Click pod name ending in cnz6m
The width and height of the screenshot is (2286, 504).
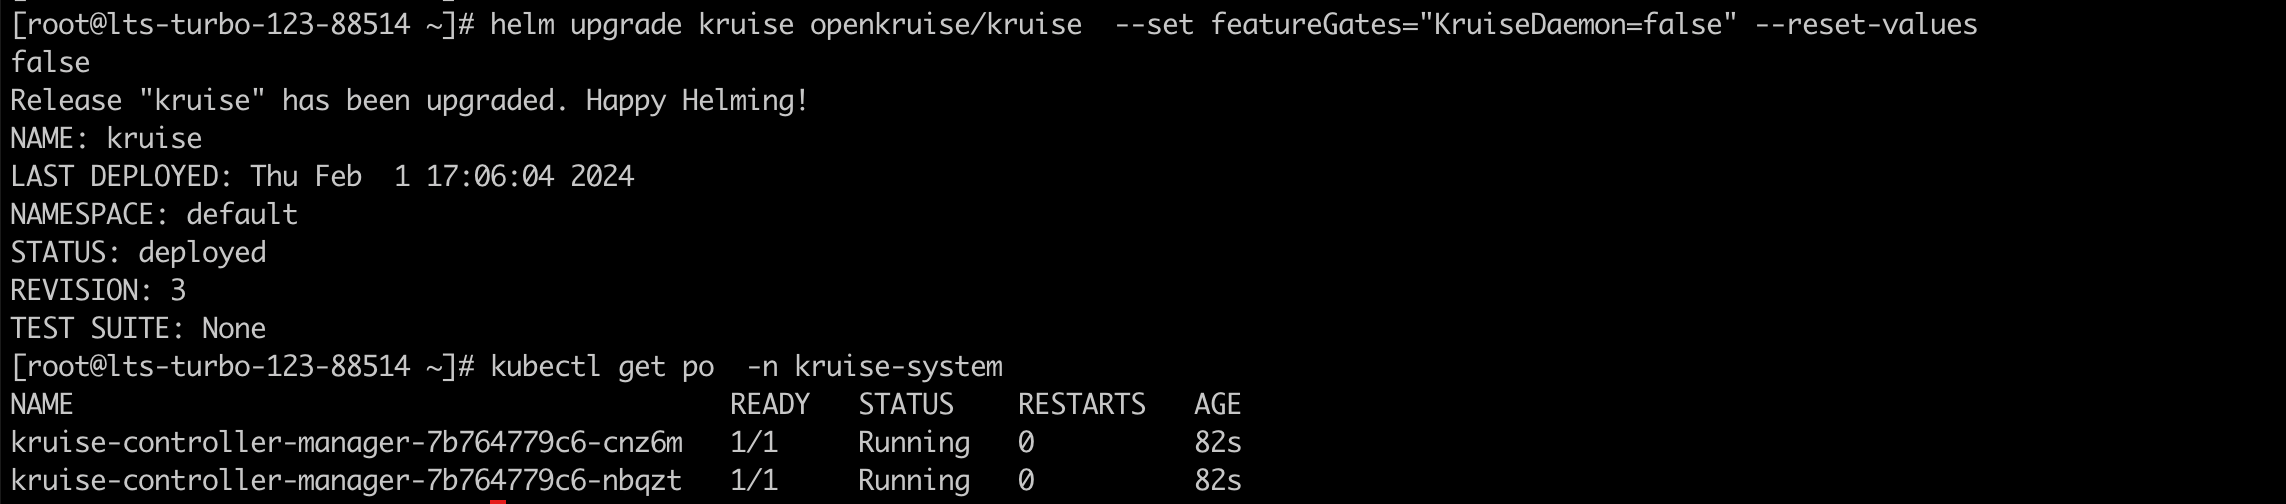point(346,442)
